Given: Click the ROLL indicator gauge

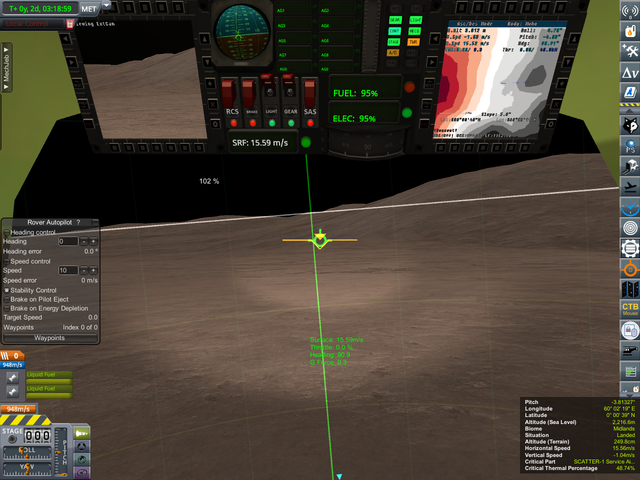Looking at the screenshot, I should click(x=27, y=453).
